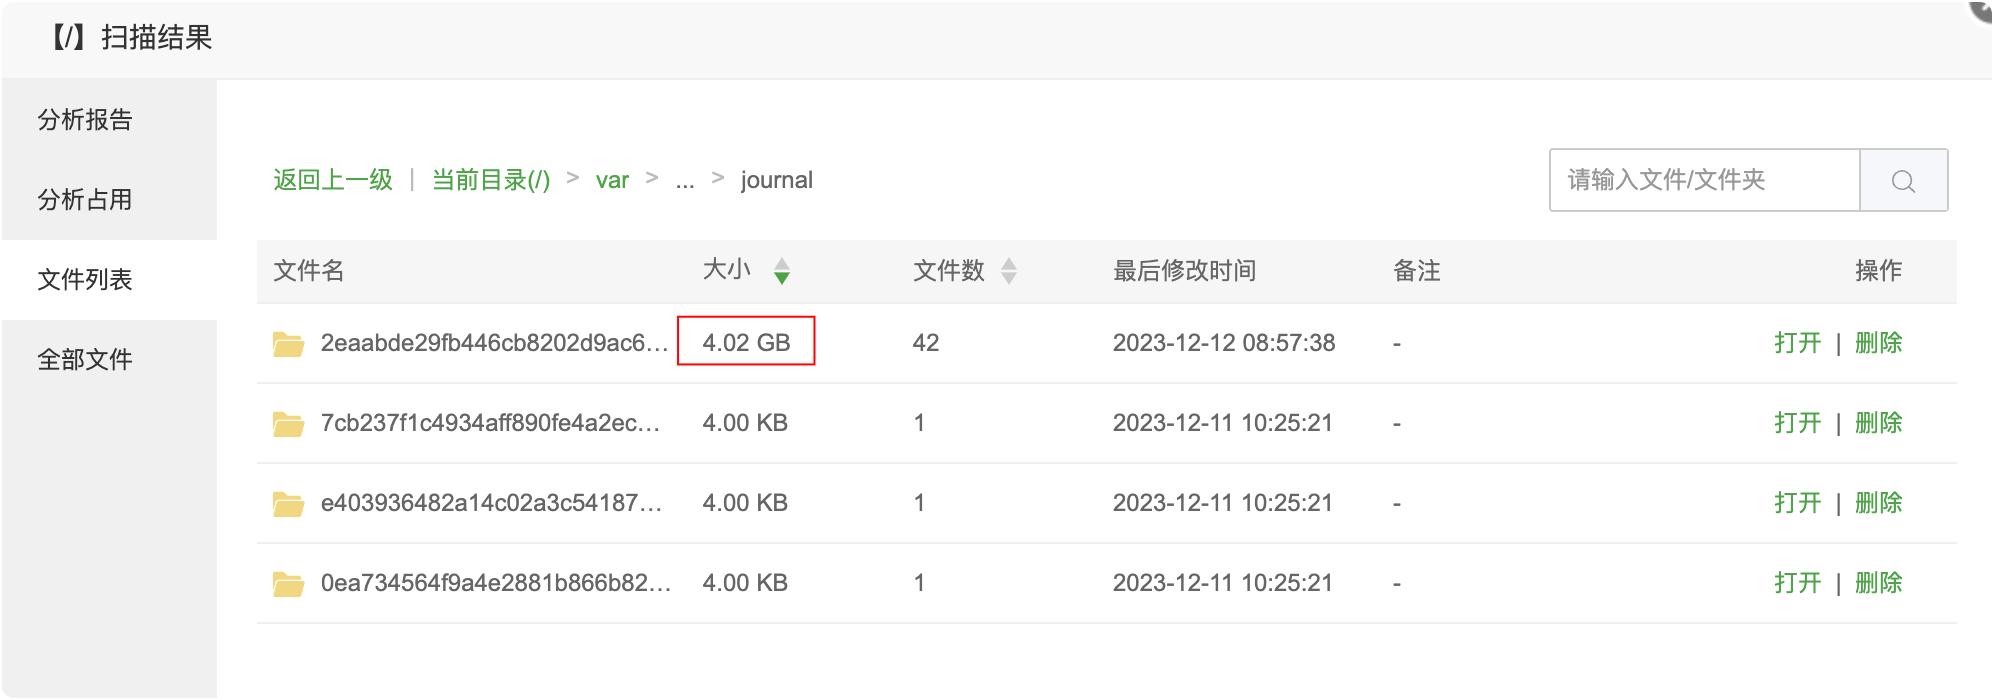
Task: Click folder icon of 2eaabde29fb446cb8202d9ac6 row
Action: (x=289, y=344)
